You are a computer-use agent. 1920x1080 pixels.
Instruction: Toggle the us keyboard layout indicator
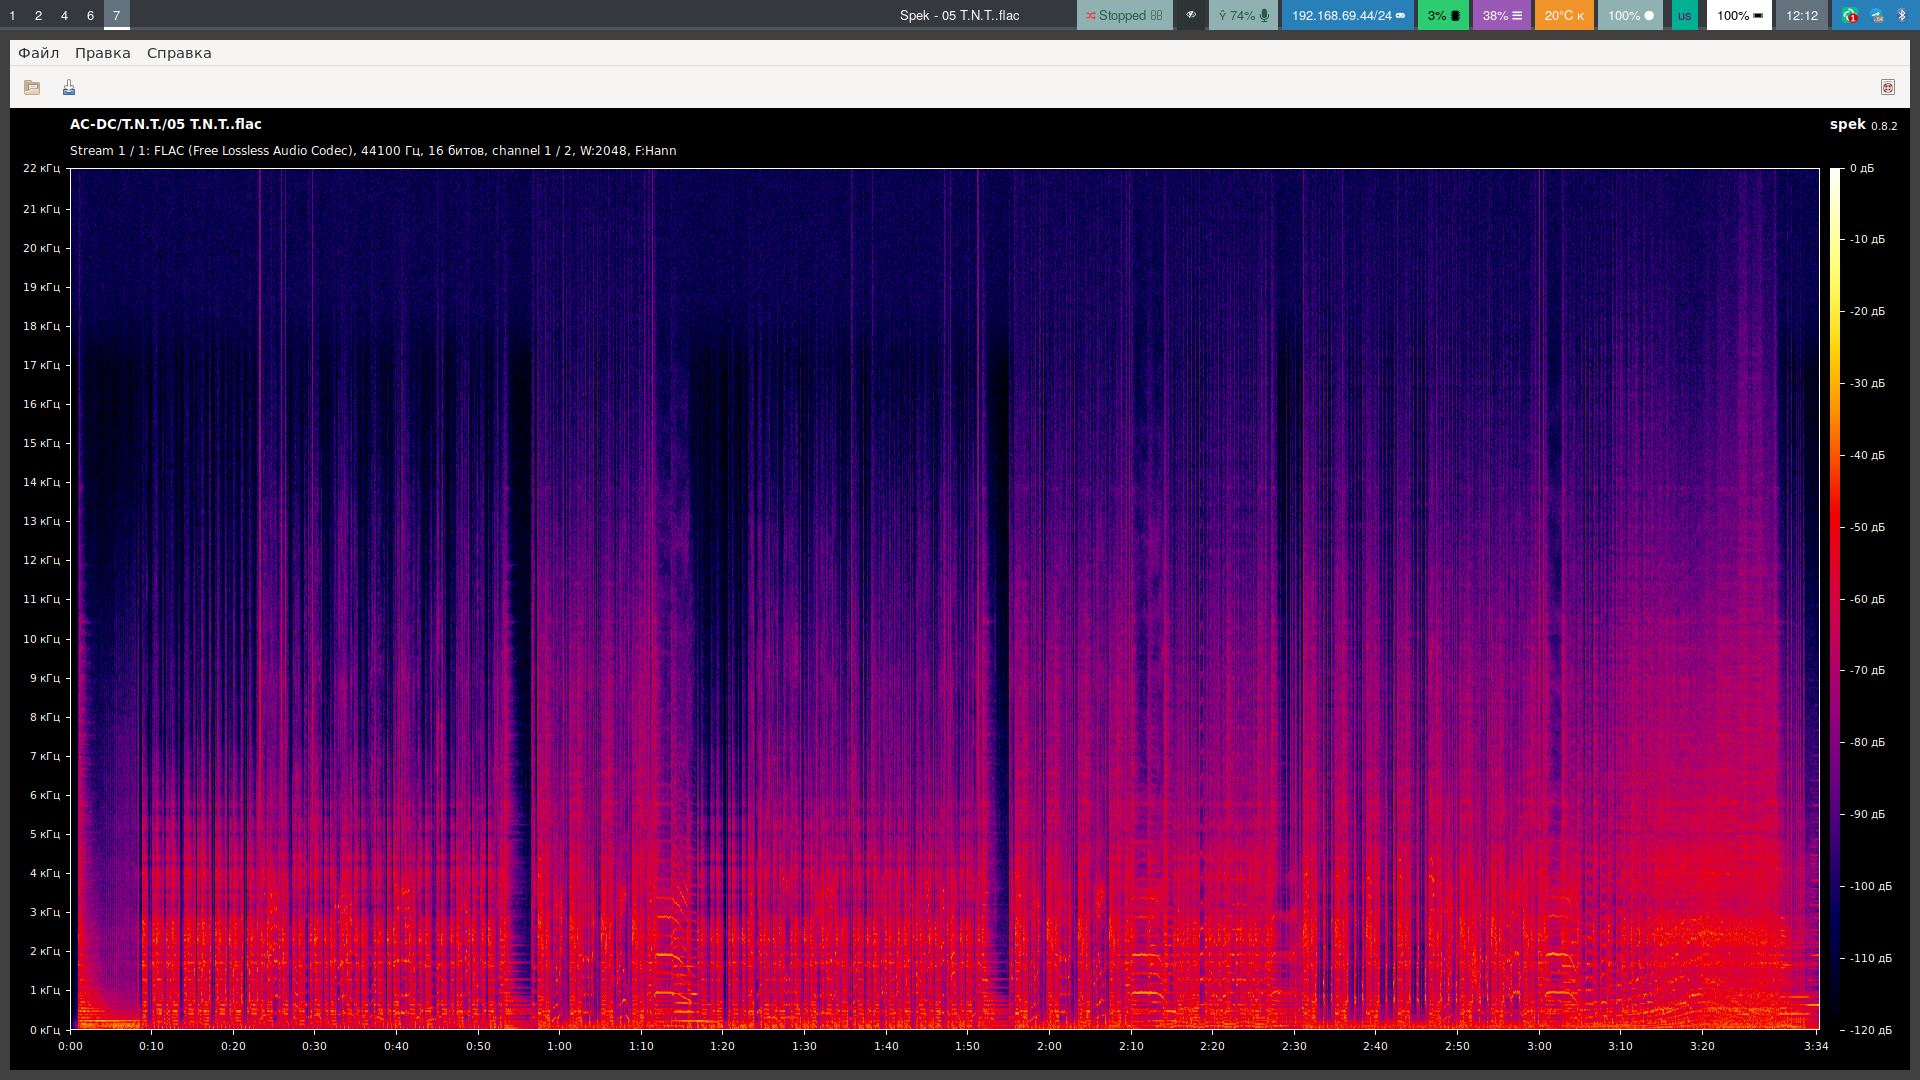click(1684, 15)
